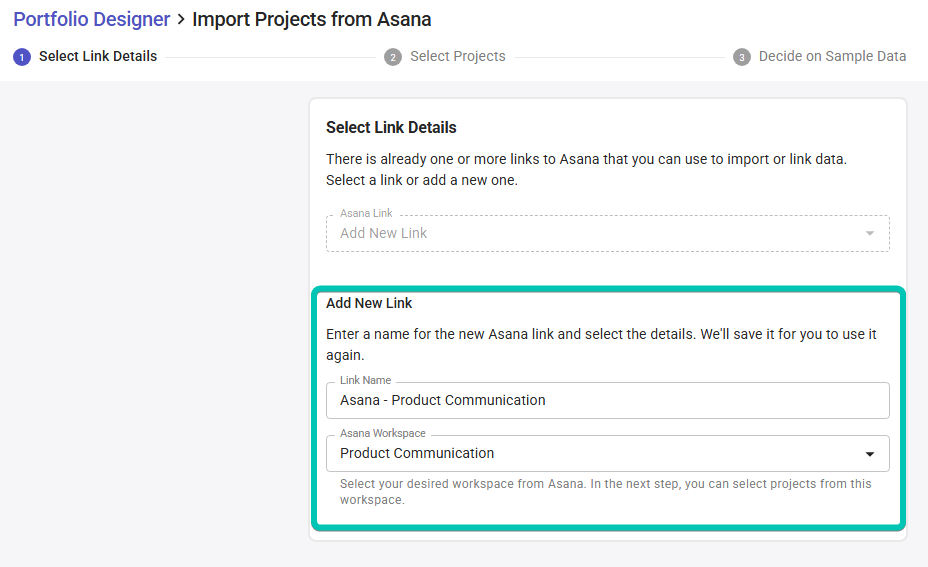Screen dimensions: 928x567
Task: Click step 1 circle icon
Action: (22, 57)
